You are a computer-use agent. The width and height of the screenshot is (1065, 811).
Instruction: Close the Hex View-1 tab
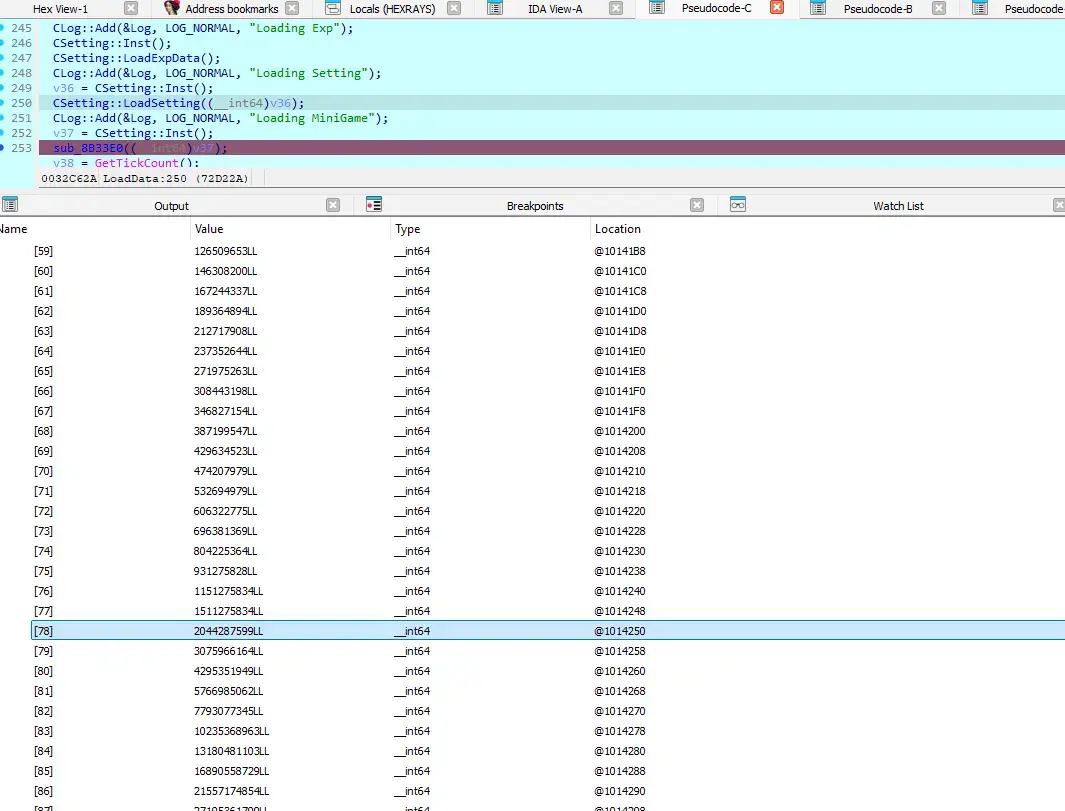point(131,8)
